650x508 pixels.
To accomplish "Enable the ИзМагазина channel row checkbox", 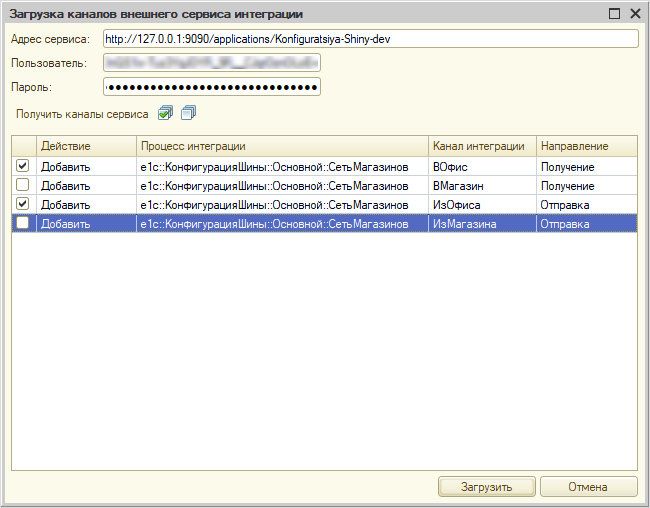I will [23, 223].
